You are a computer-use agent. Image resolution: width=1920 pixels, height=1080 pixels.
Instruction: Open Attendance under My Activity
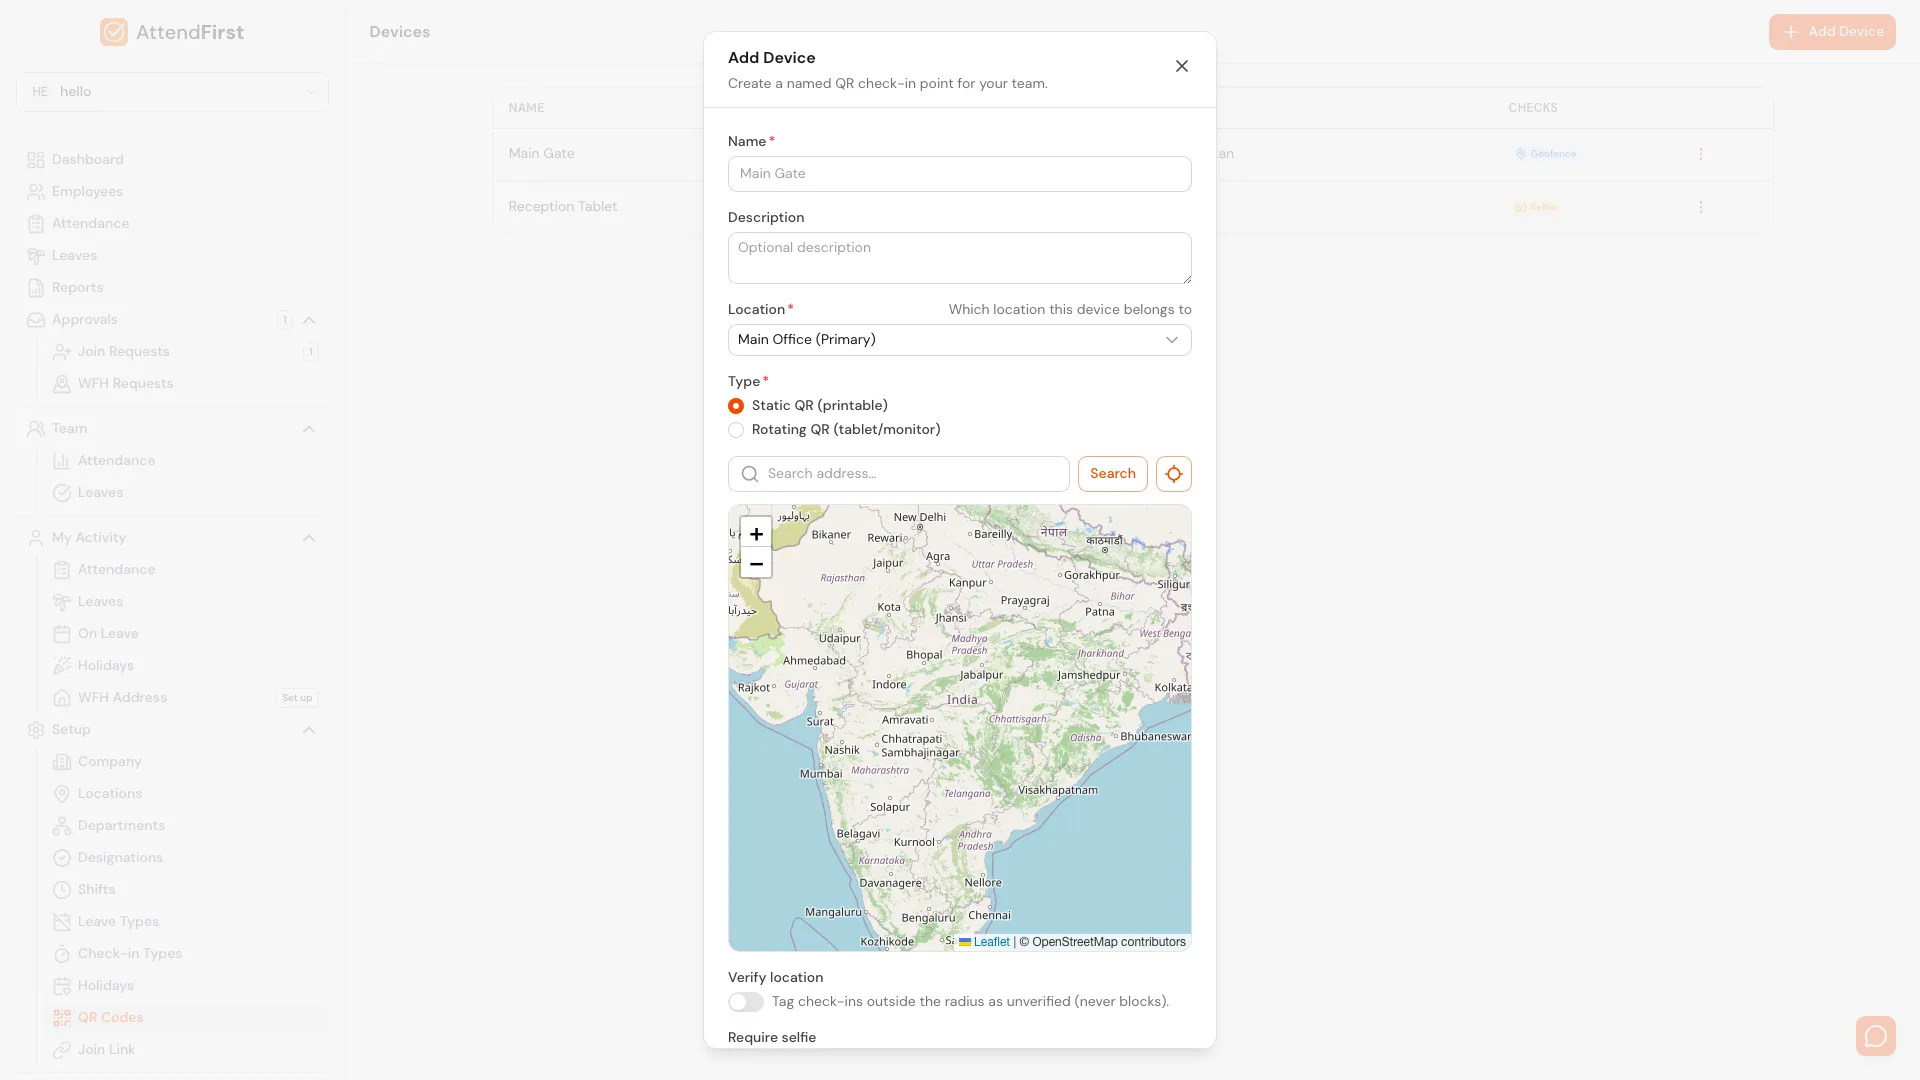tap(116, 570)
